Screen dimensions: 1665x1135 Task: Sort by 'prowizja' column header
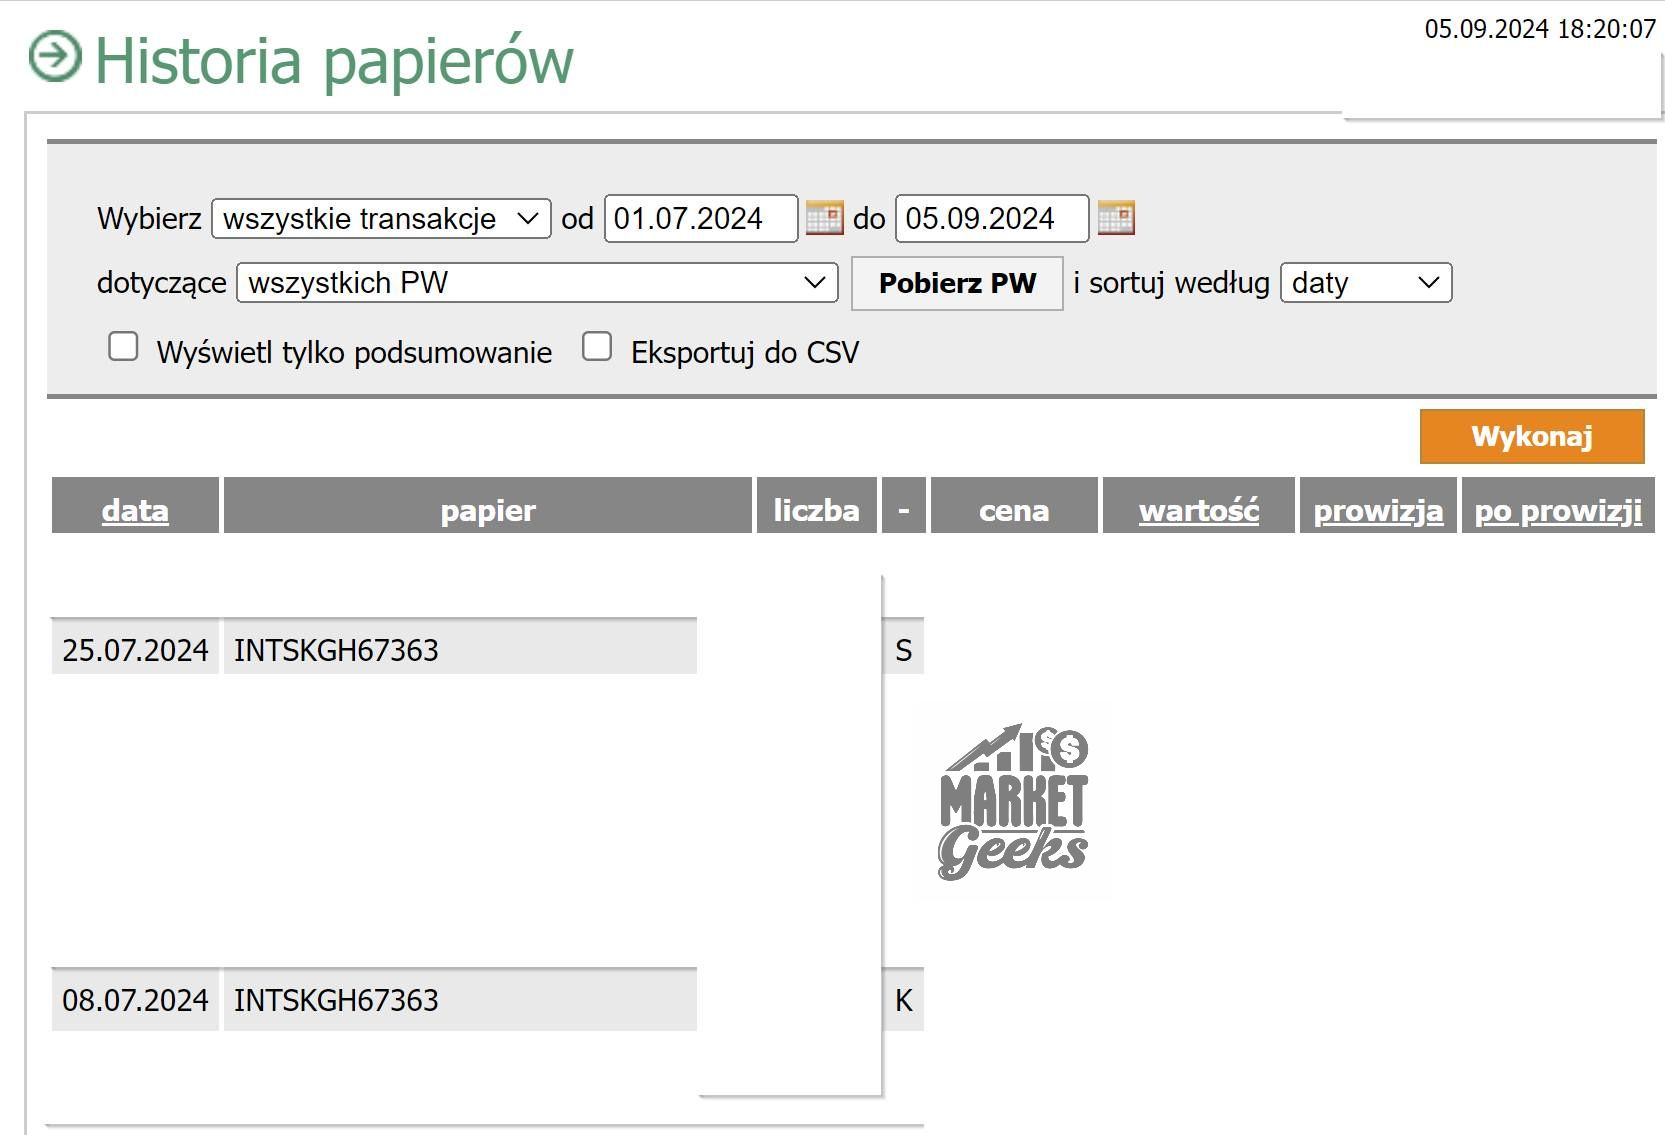click(x=1377, y=511)
